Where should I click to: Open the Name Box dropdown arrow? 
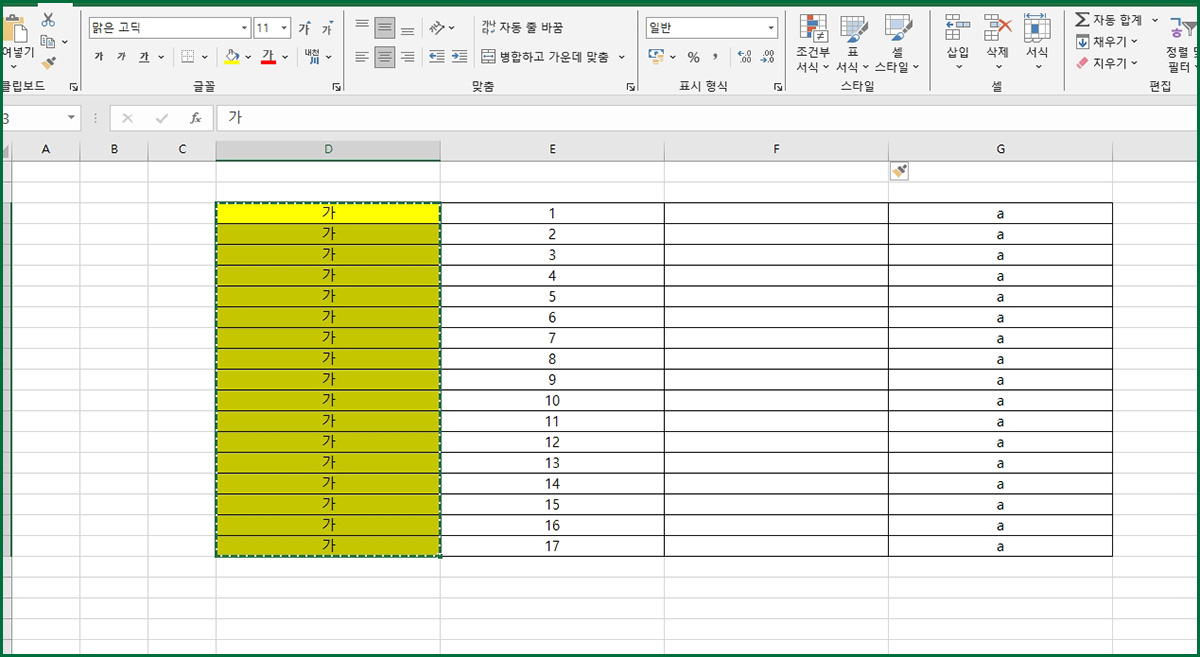(x=71, y=118)
